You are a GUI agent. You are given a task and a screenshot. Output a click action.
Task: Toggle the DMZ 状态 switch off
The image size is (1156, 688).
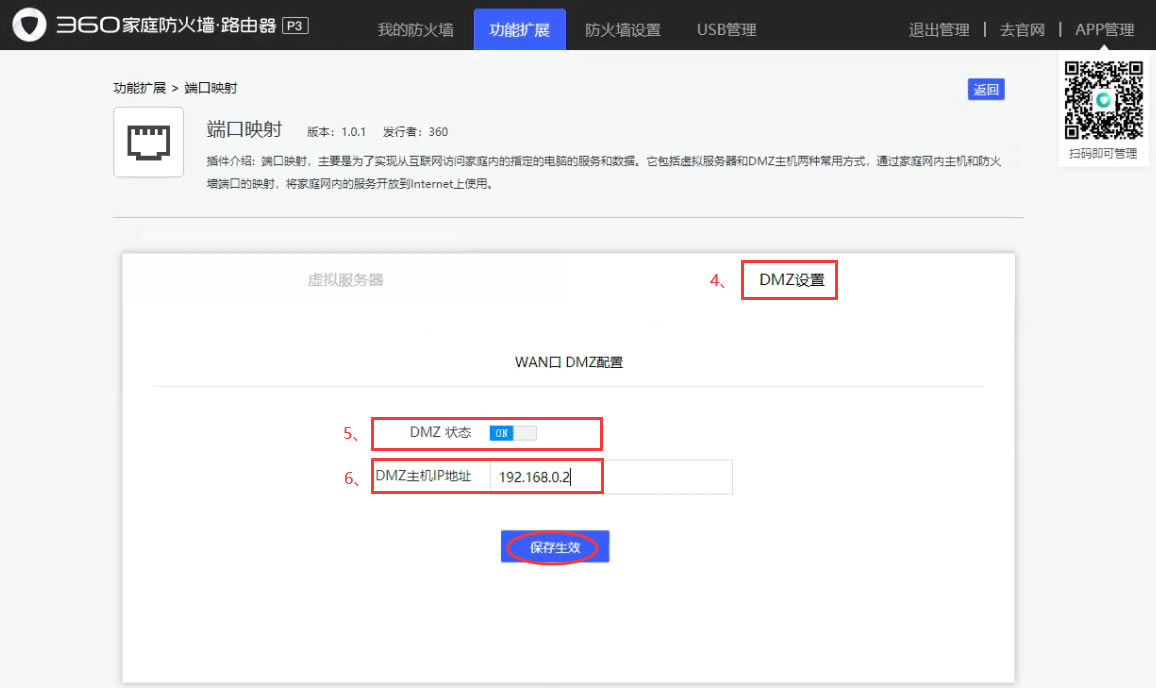[x=512, y=433]
